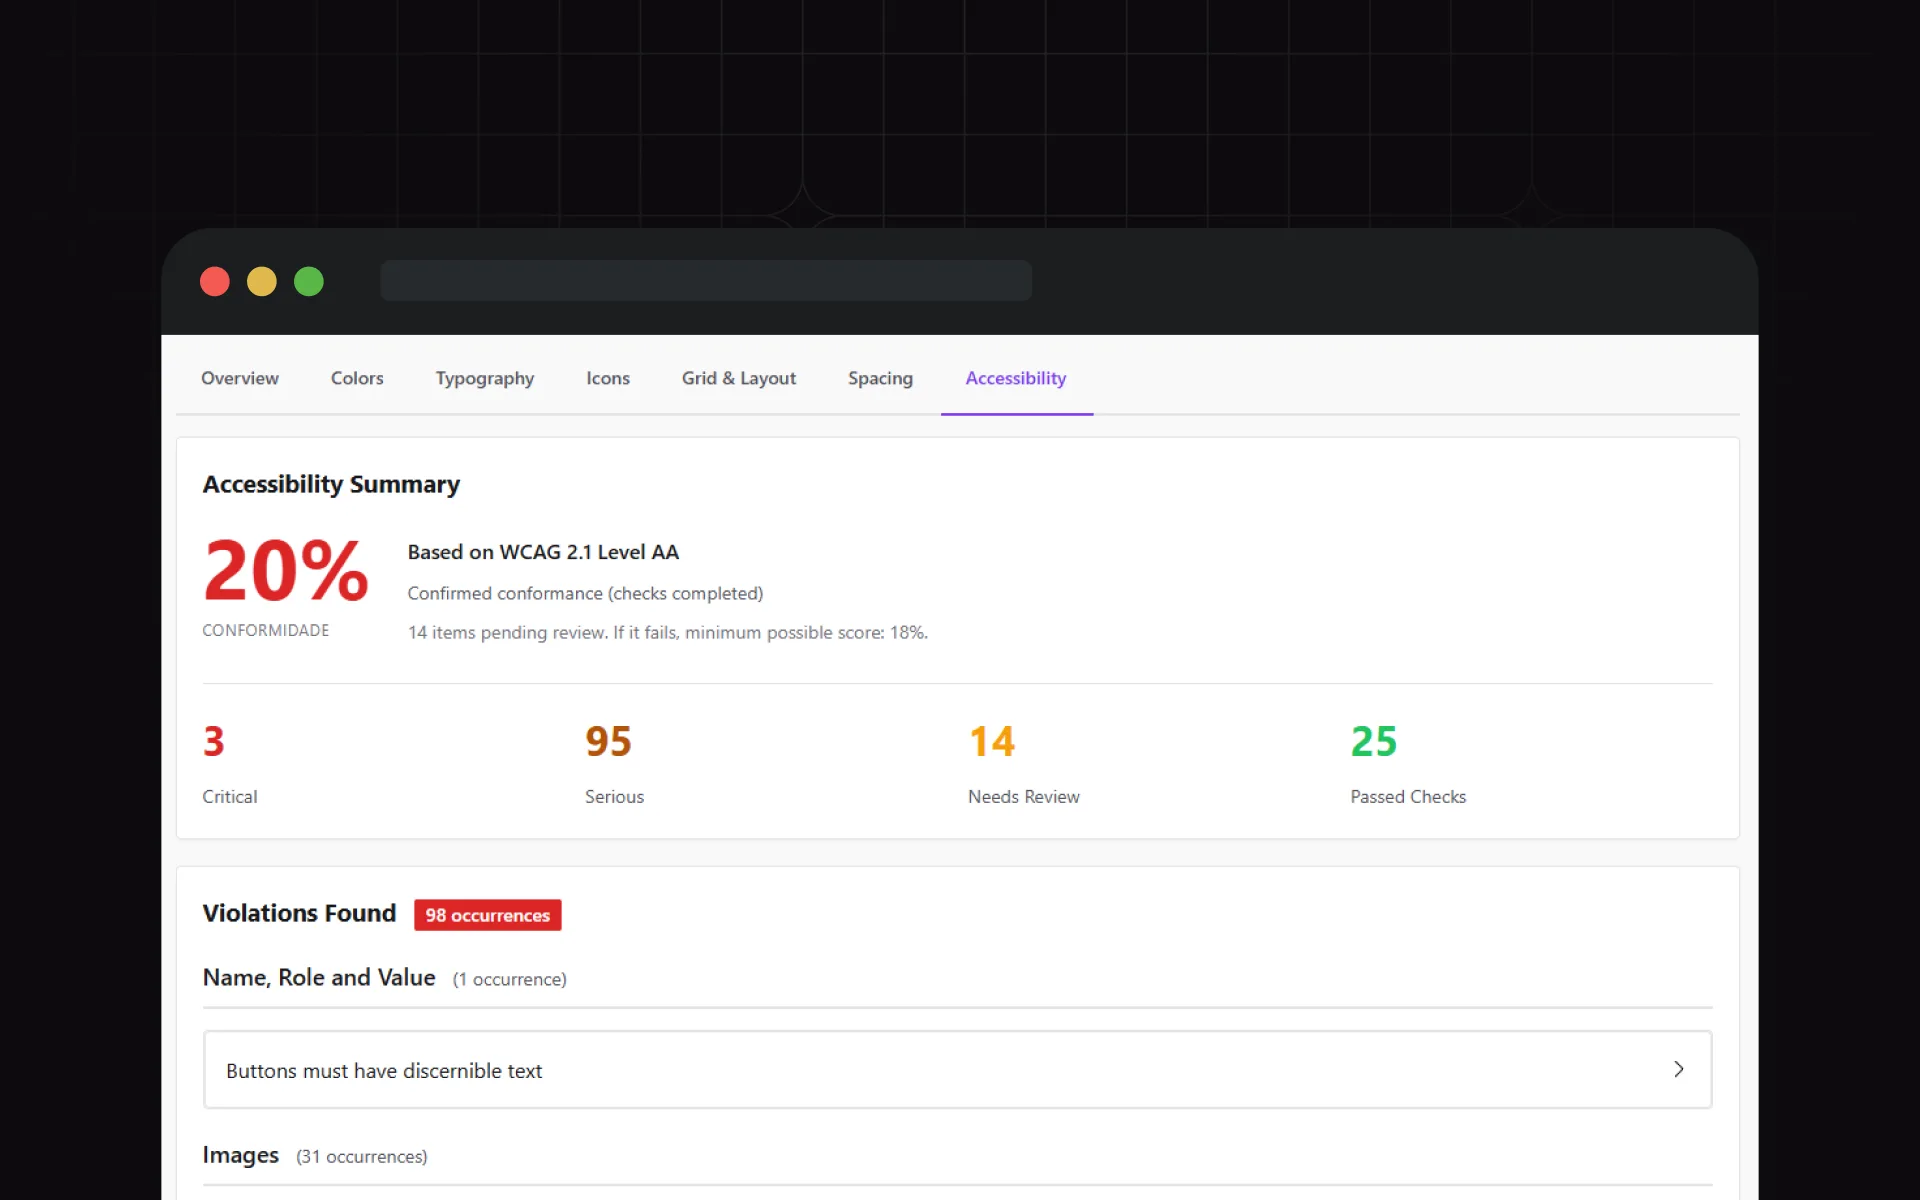Click the yellow minimize window dot

click(262, 282)
